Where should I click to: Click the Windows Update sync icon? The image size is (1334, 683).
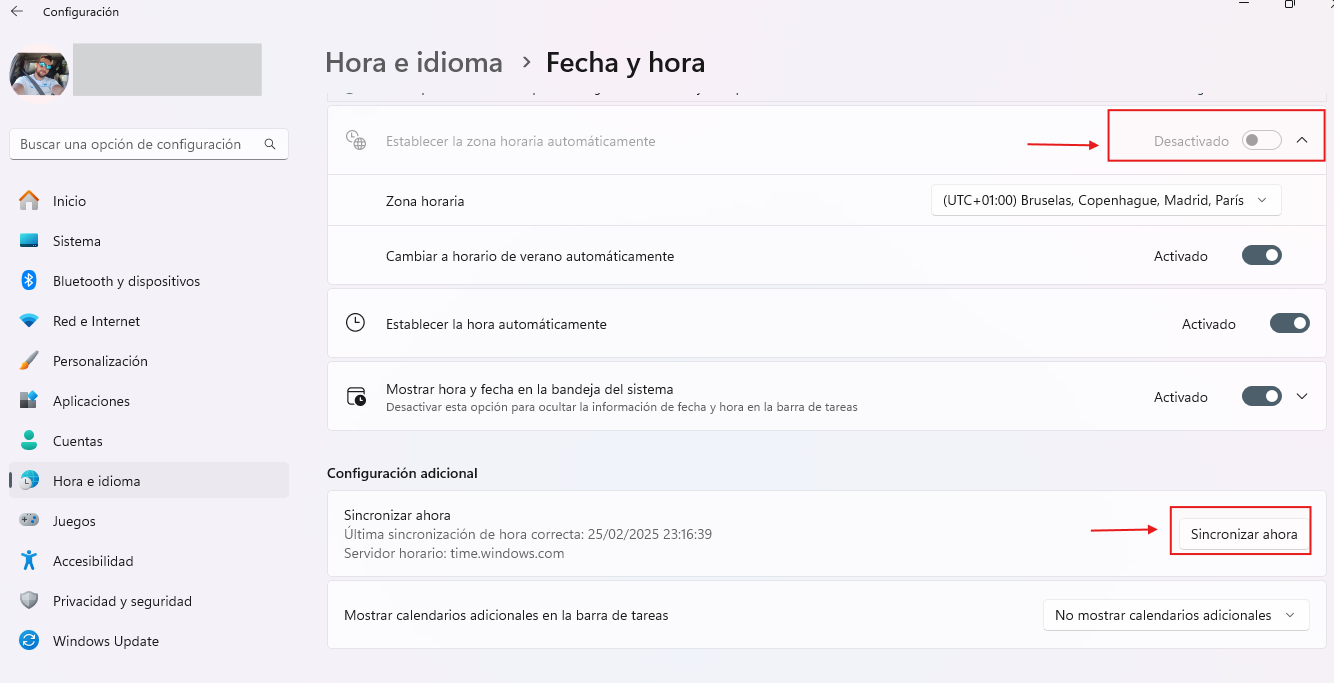point(29,641)
